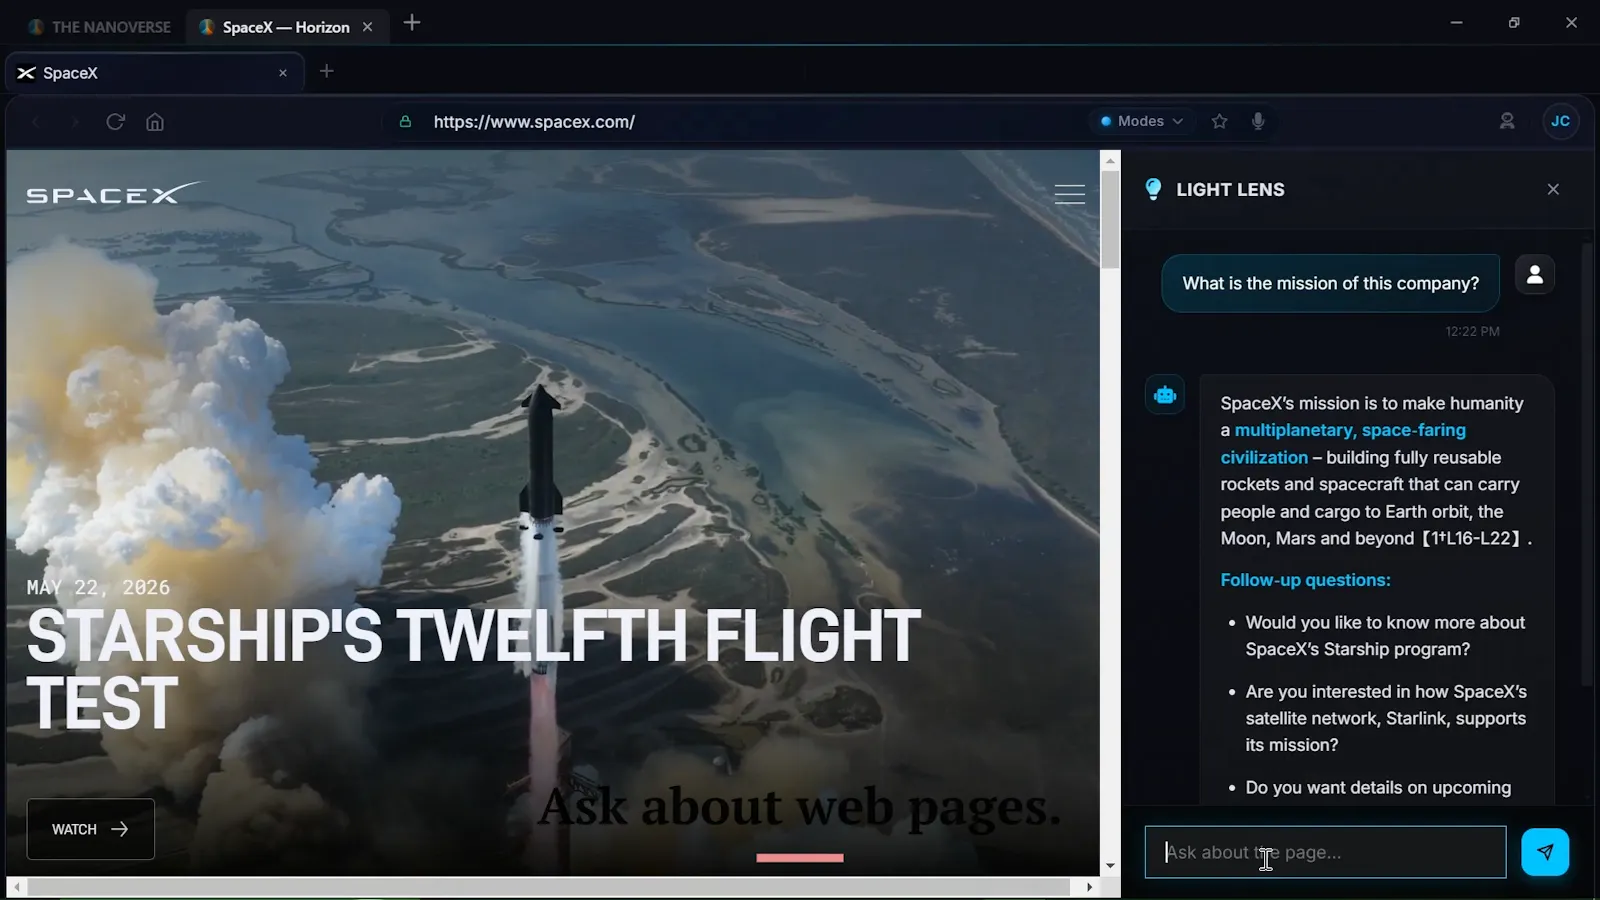Click the SpaceX logo
This screenshot has height=900, width=1600.
pos(114,193)
